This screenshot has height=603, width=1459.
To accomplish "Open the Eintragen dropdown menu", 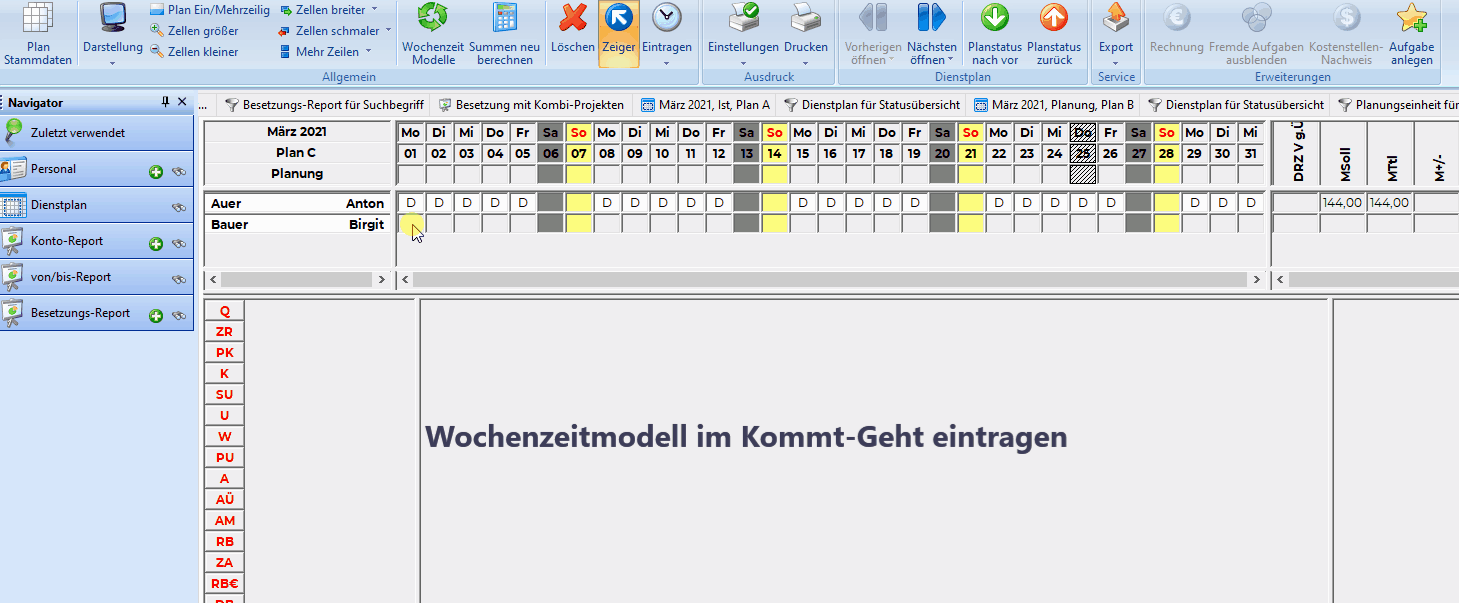I will pos(666,63).
